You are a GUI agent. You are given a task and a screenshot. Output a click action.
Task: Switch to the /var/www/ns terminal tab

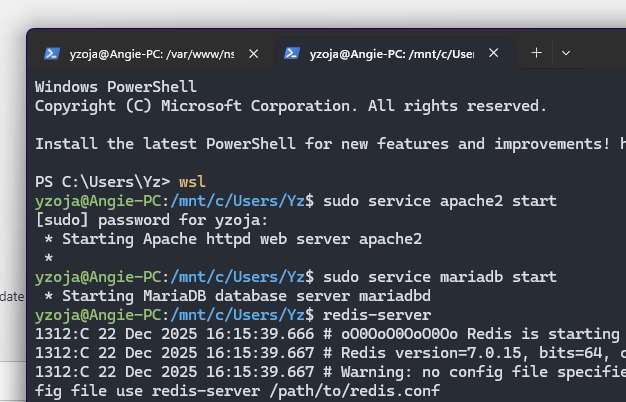tap(152, 53)
